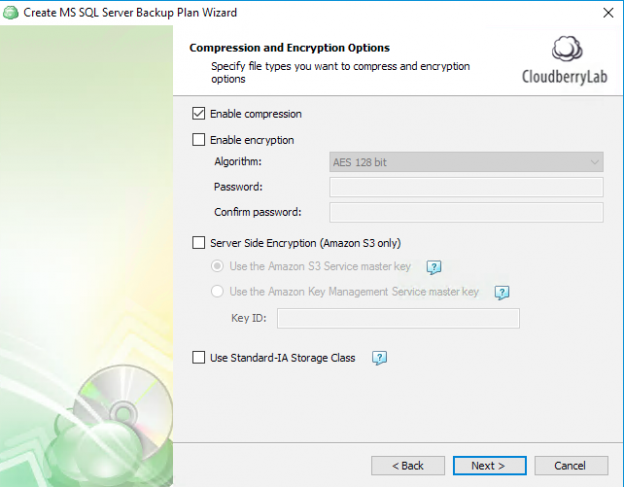The height and width of the screenshot is (487, 624).
Task: Select Amazon Key Management Service master key option
Action: point(218,292)
